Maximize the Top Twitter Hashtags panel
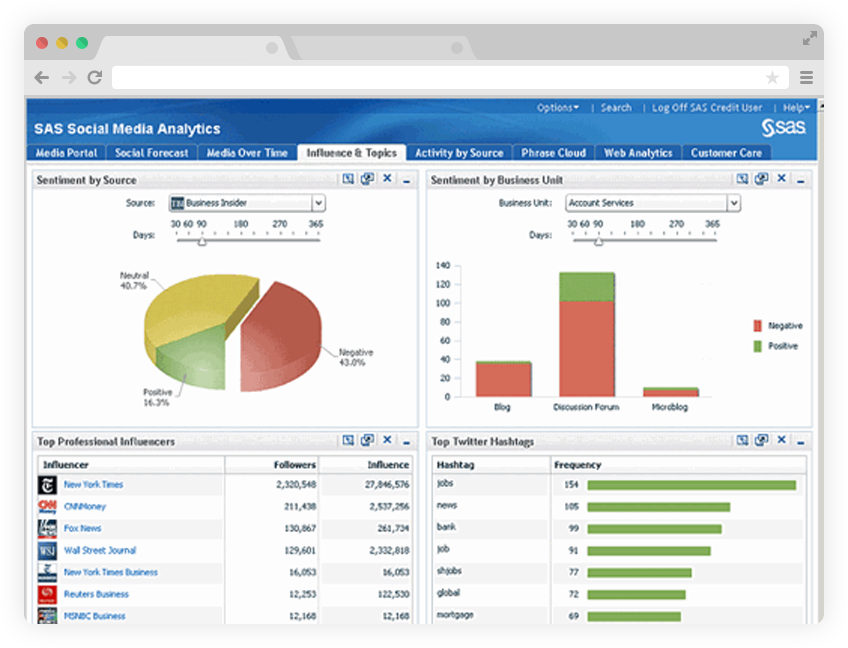848x648 pixels. 743,440
